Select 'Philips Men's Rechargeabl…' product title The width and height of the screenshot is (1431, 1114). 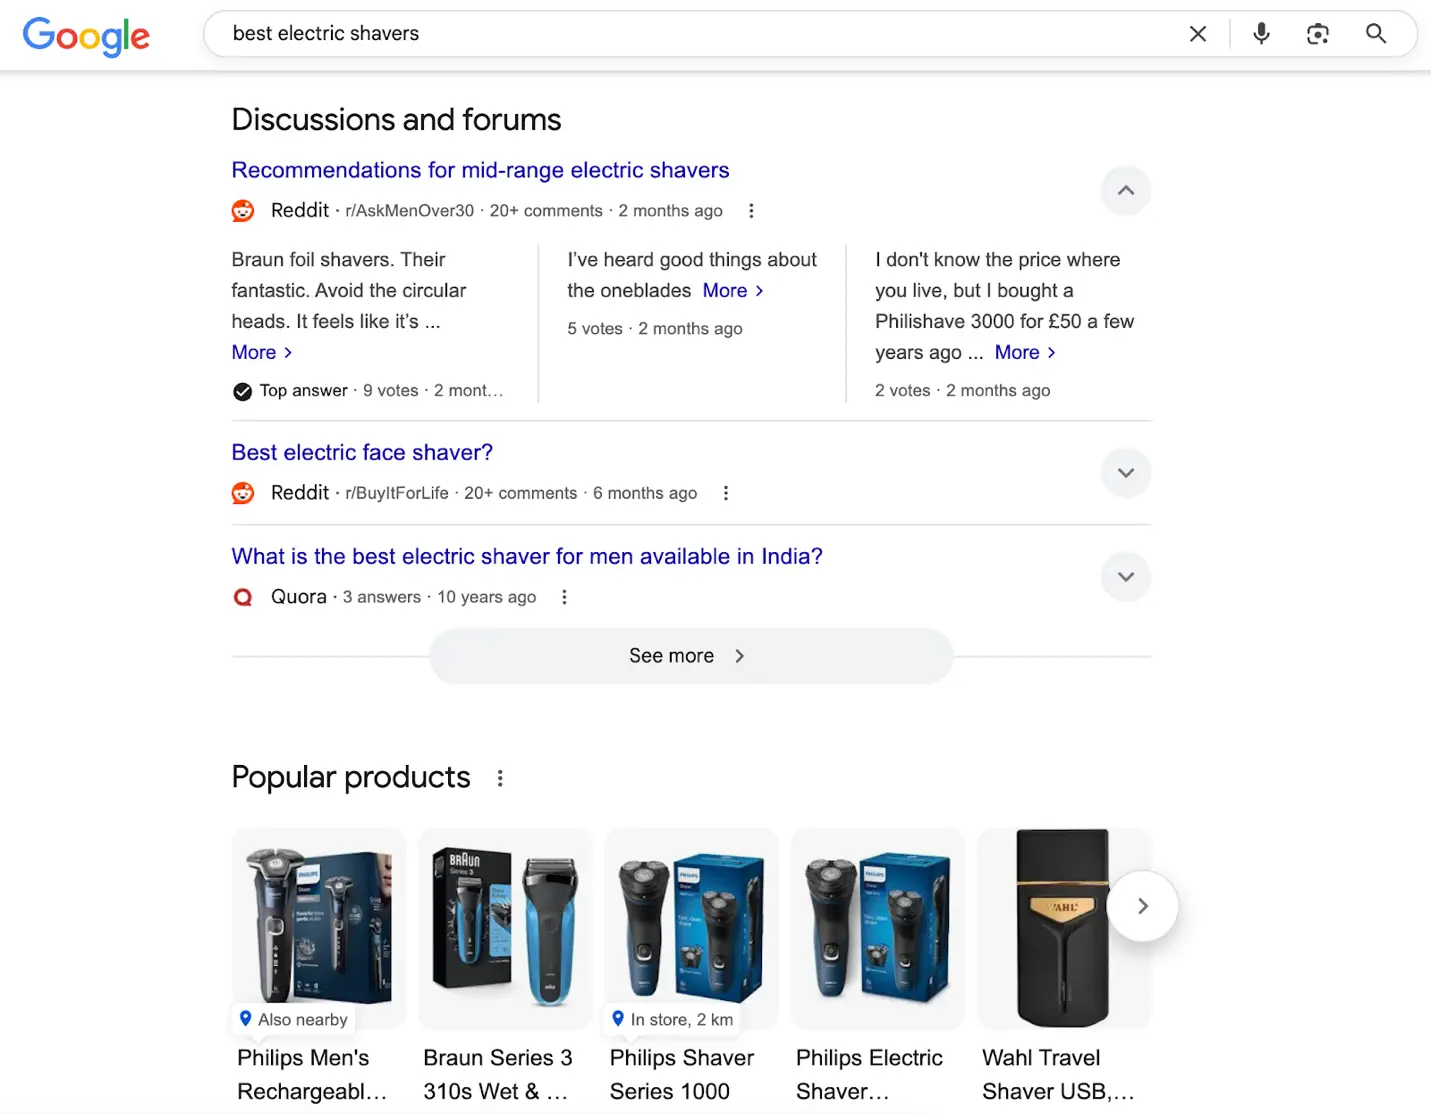click(x=312, y=1075)
